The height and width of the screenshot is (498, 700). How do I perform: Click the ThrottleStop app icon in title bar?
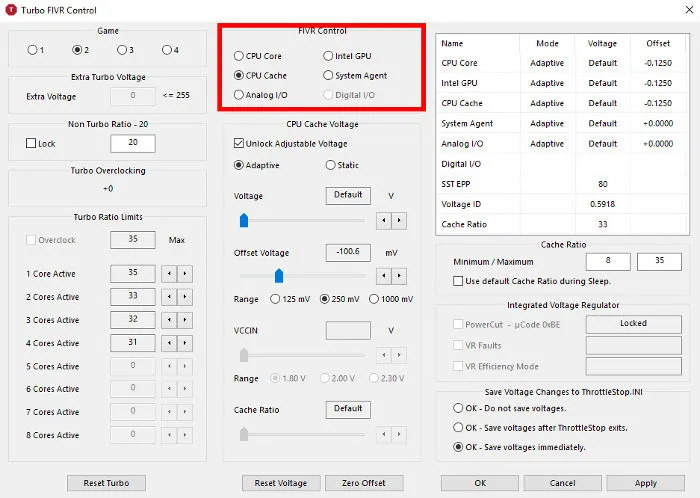[x=10, y=10]
